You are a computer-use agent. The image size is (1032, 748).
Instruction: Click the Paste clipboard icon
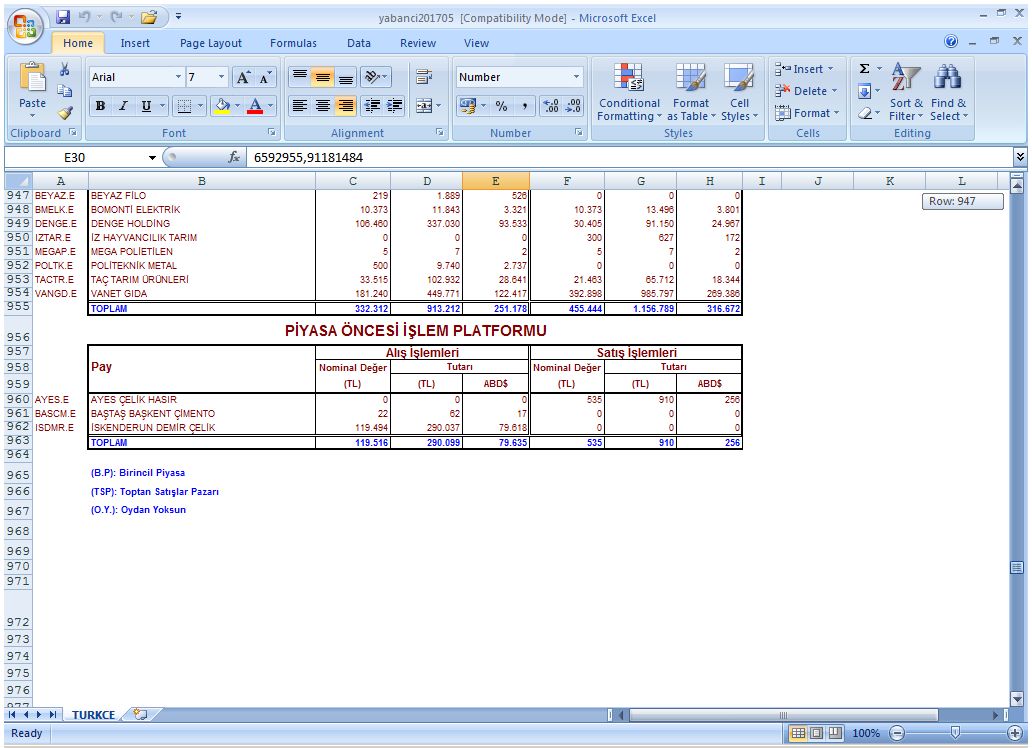32,78
